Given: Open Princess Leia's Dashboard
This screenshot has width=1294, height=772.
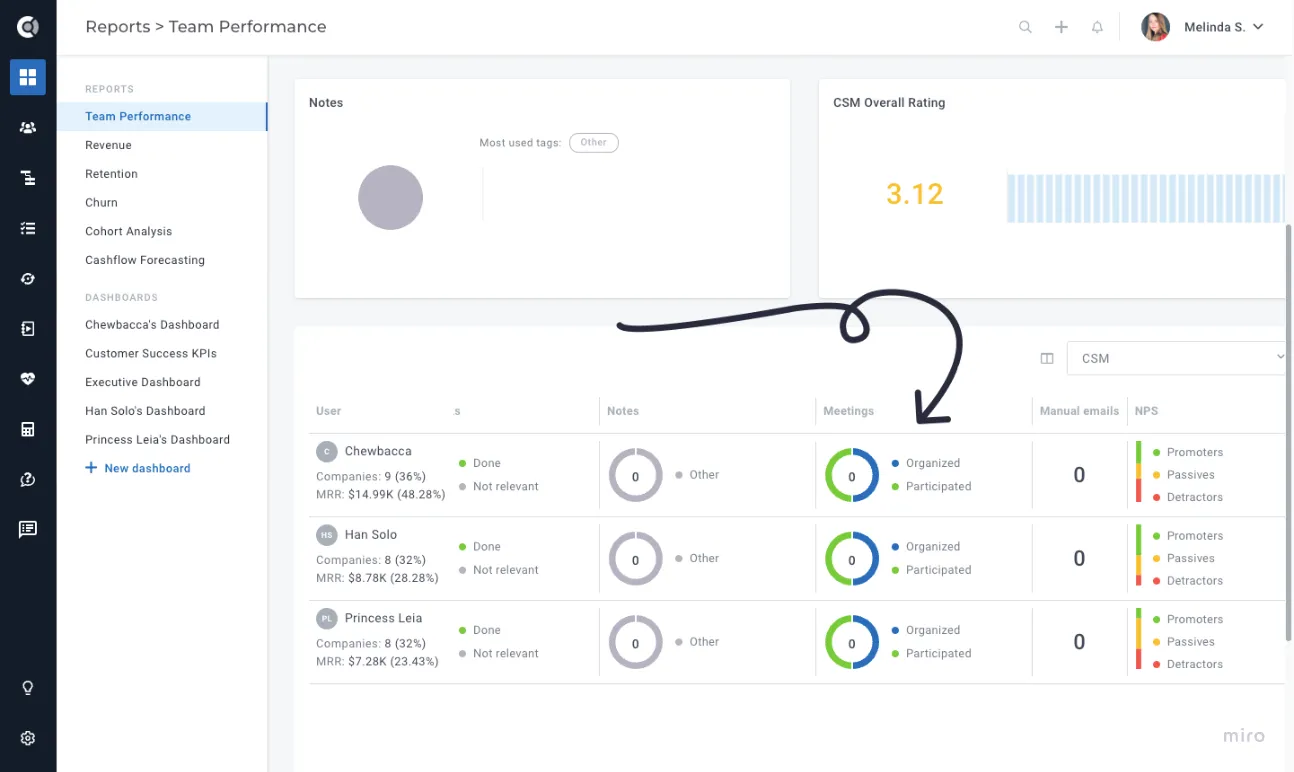Looking at the screenshot, I should coord(157,439).
